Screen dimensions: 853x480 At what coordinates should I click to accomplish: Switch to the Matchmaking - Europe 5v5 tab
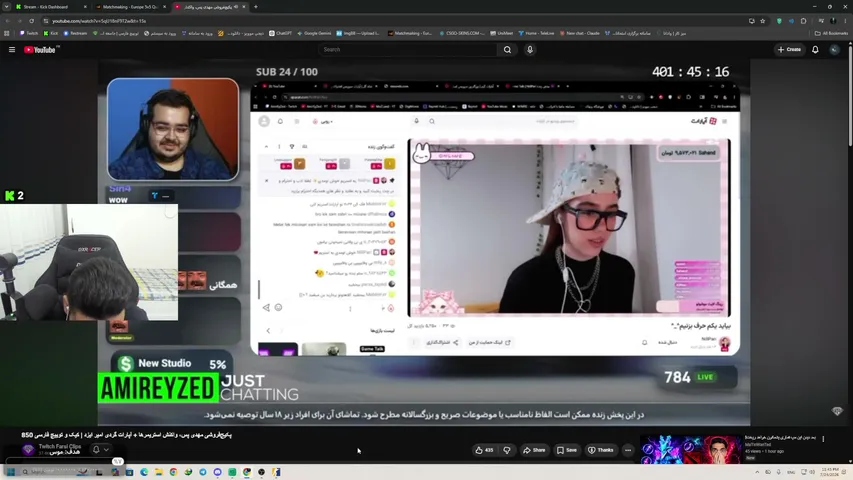pos(131,7)
